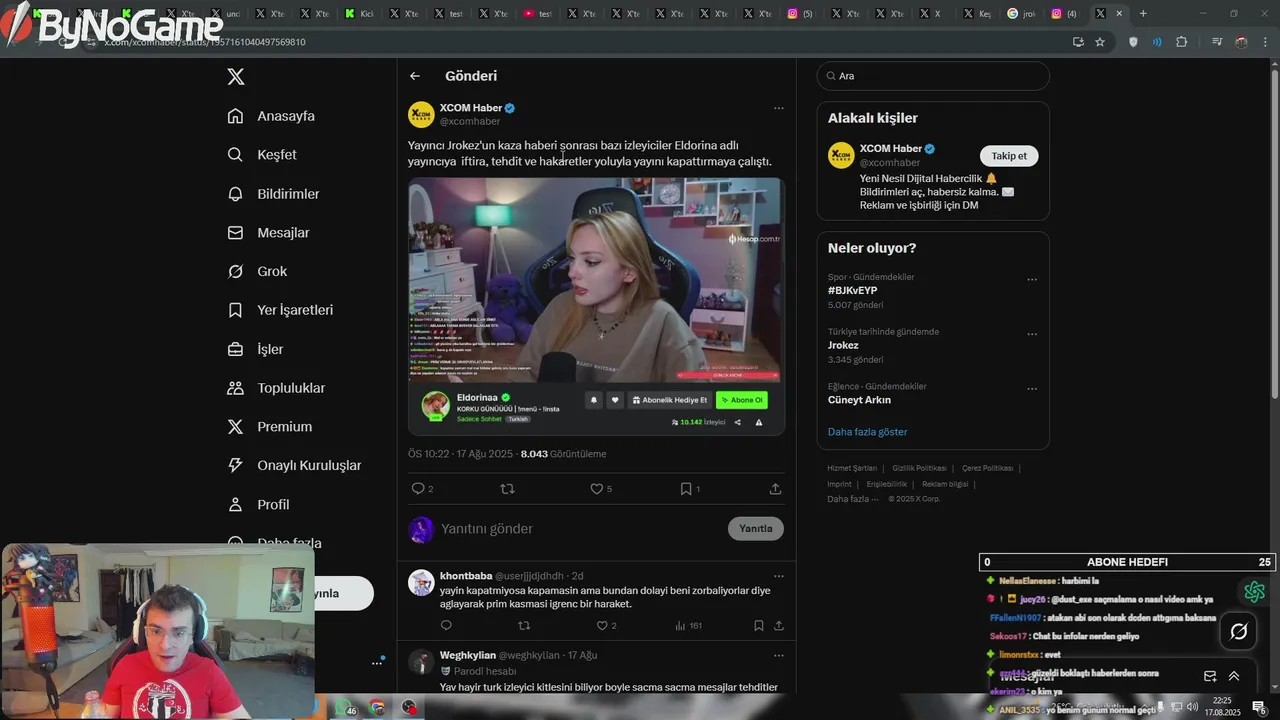Open Hizmet Şartları footer link
This screenshot has width=1280, height=720.
tap(852, 468)
